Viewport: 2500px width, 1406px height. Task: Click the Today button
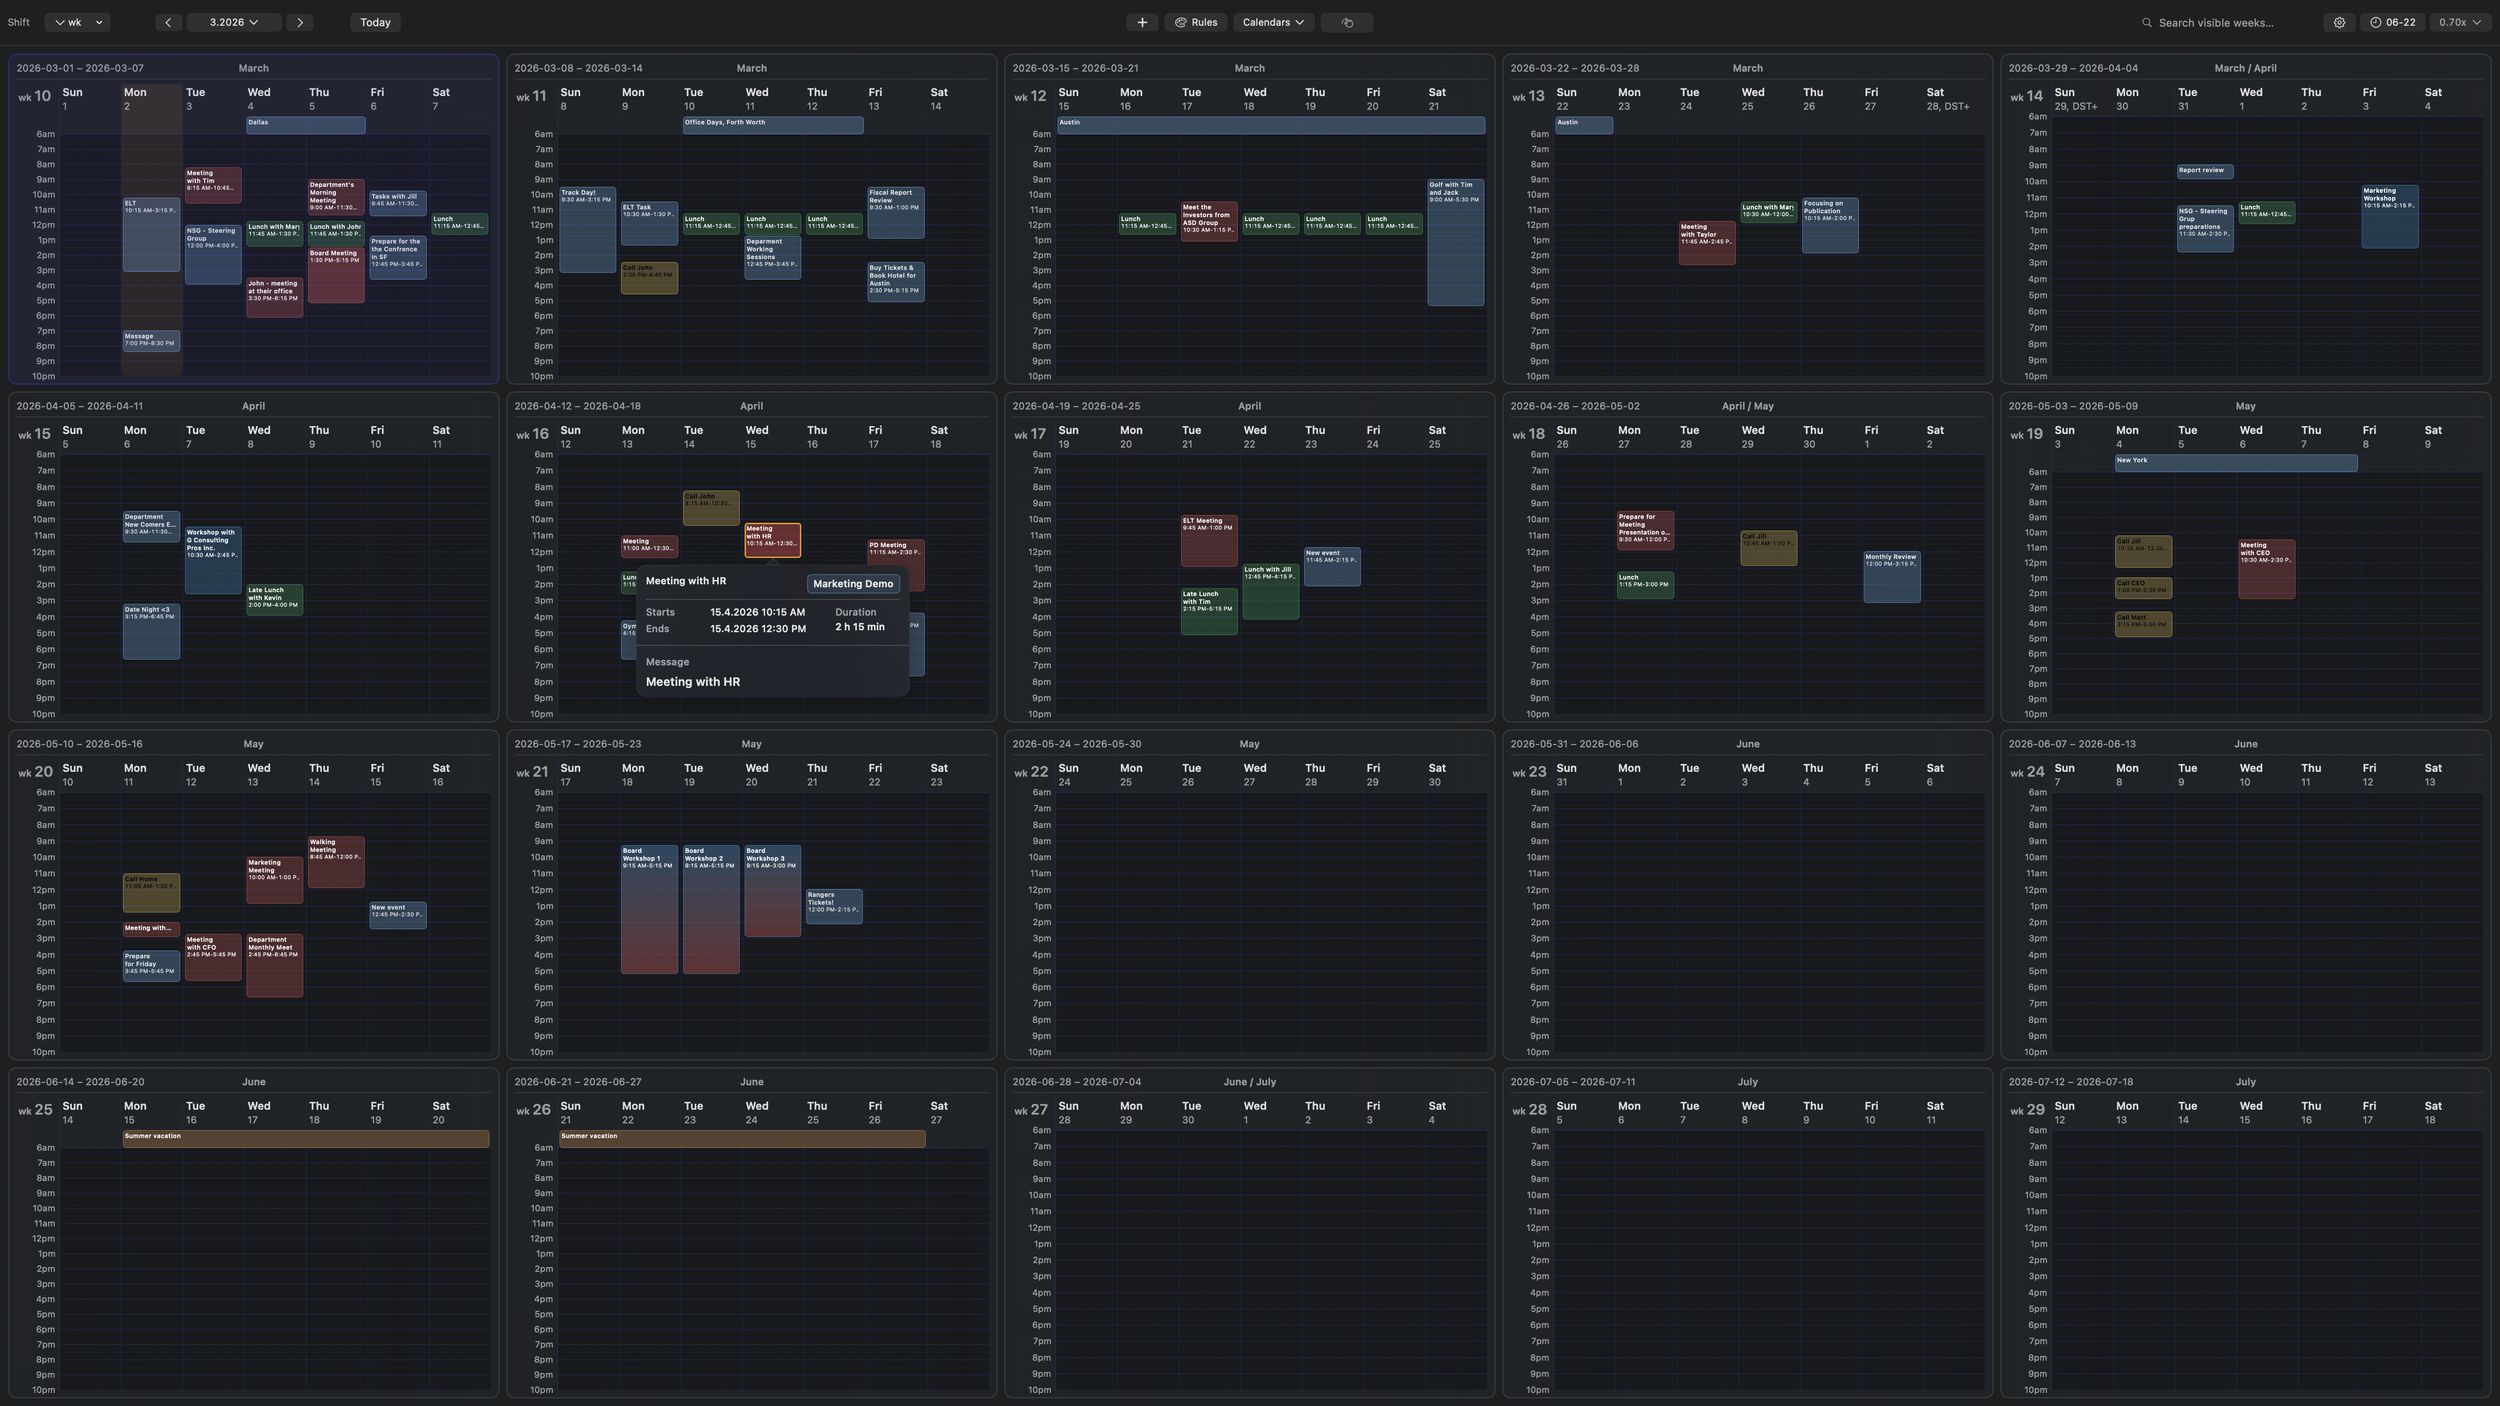(375, 21)
